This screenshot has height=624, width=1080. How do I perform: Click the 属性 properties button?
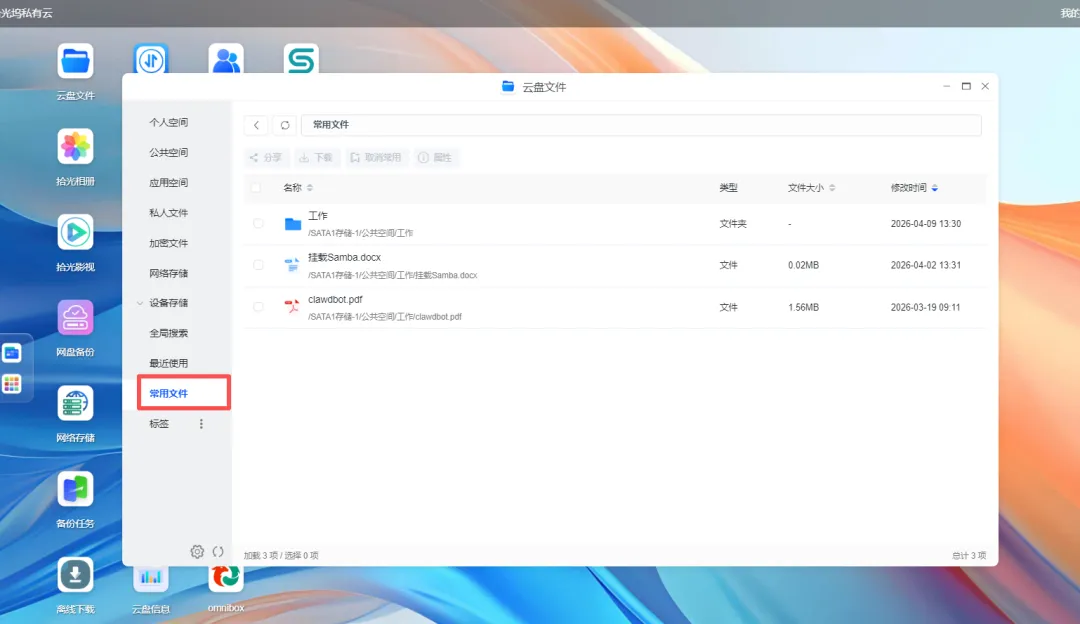[x=435, y=158]
